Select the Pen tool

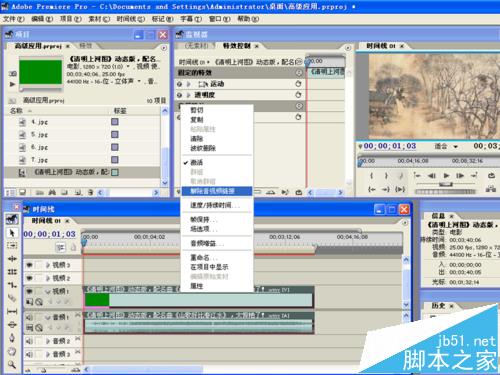pos(12,338)
